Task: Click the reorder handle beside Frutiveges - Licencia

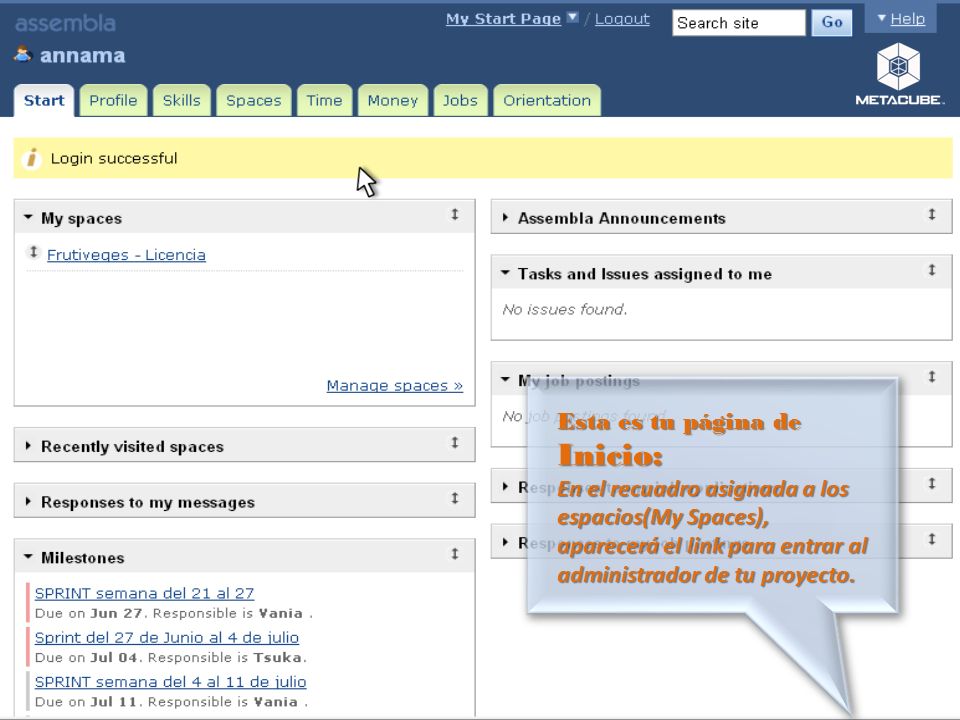Action: click(34, 252)
